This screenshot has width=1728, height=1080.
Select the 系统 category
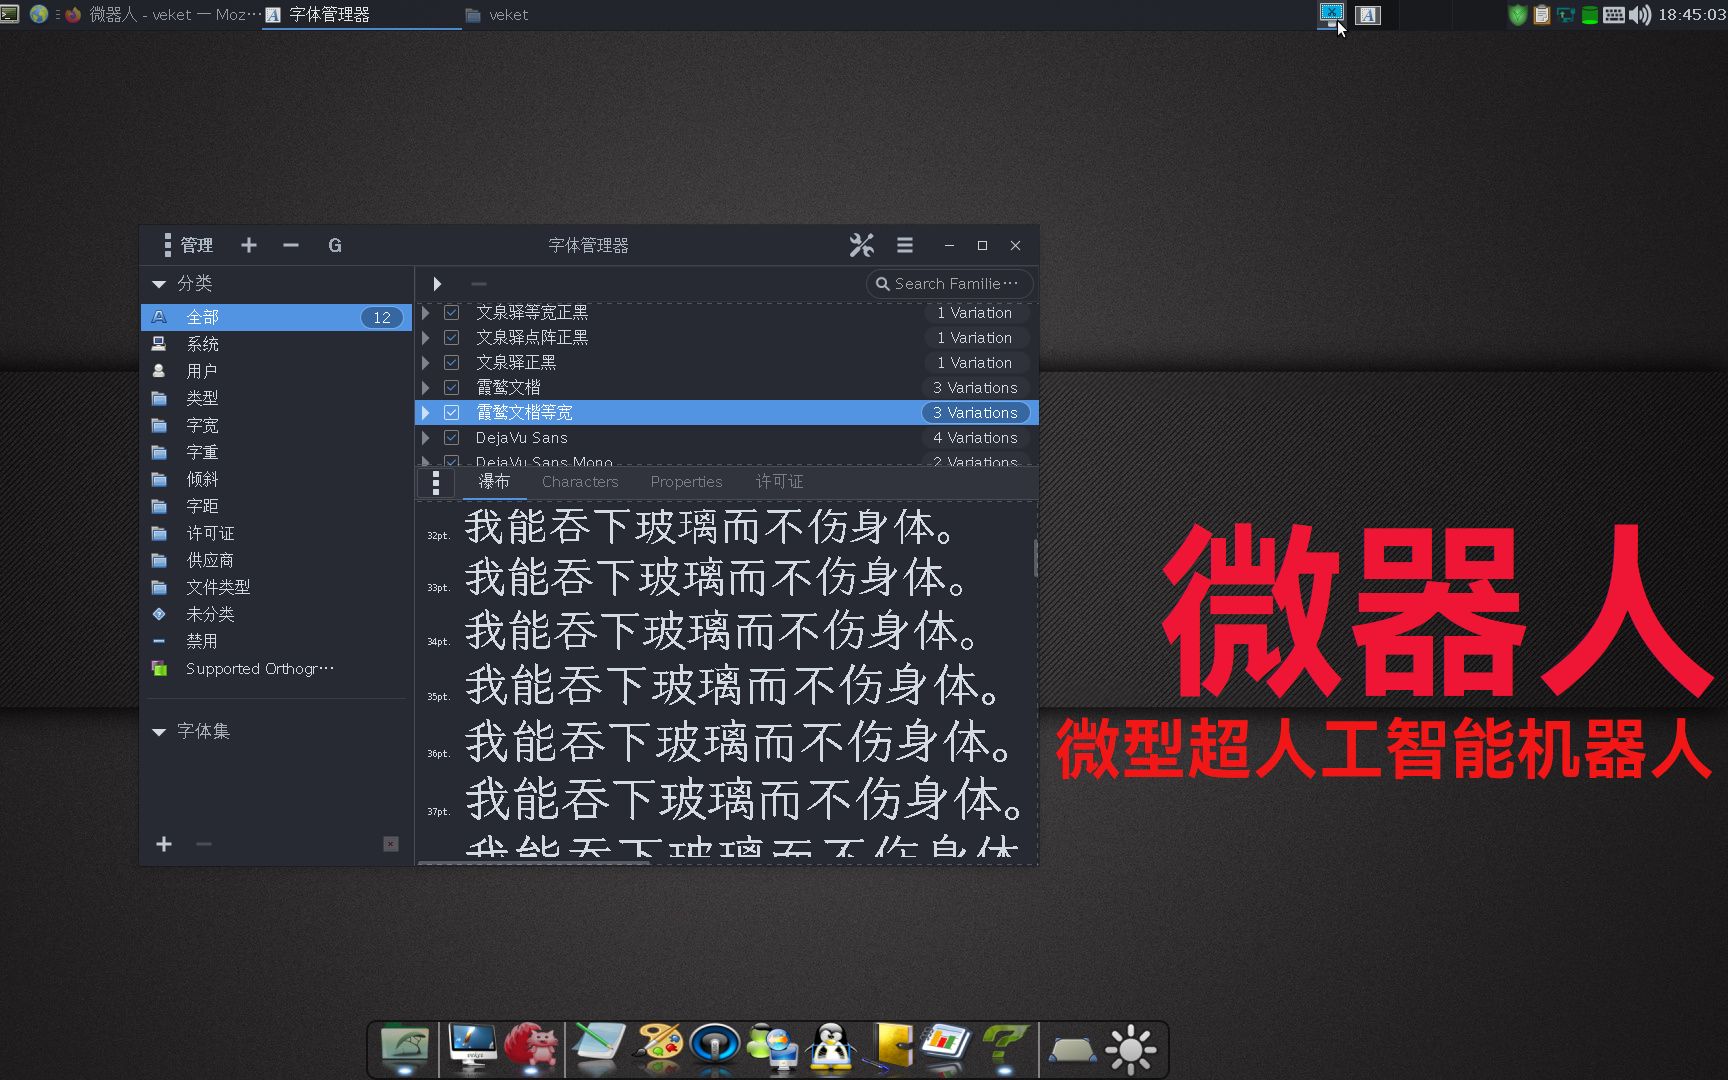click(x=276, y=344)
